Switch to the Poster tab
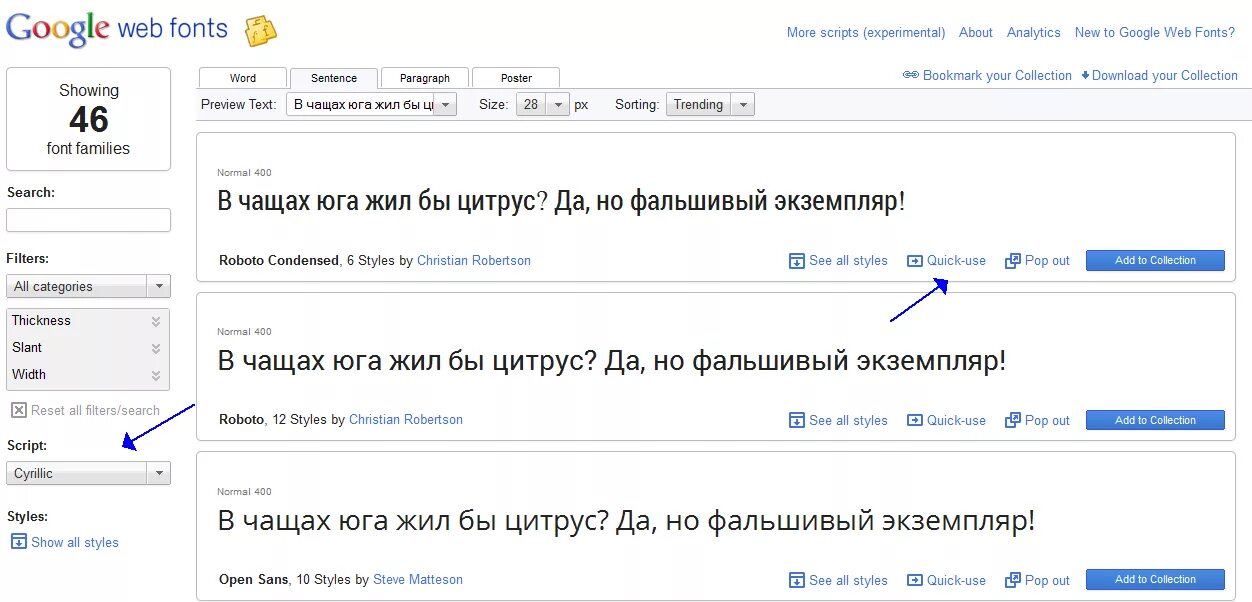 [x=516, y=78]
